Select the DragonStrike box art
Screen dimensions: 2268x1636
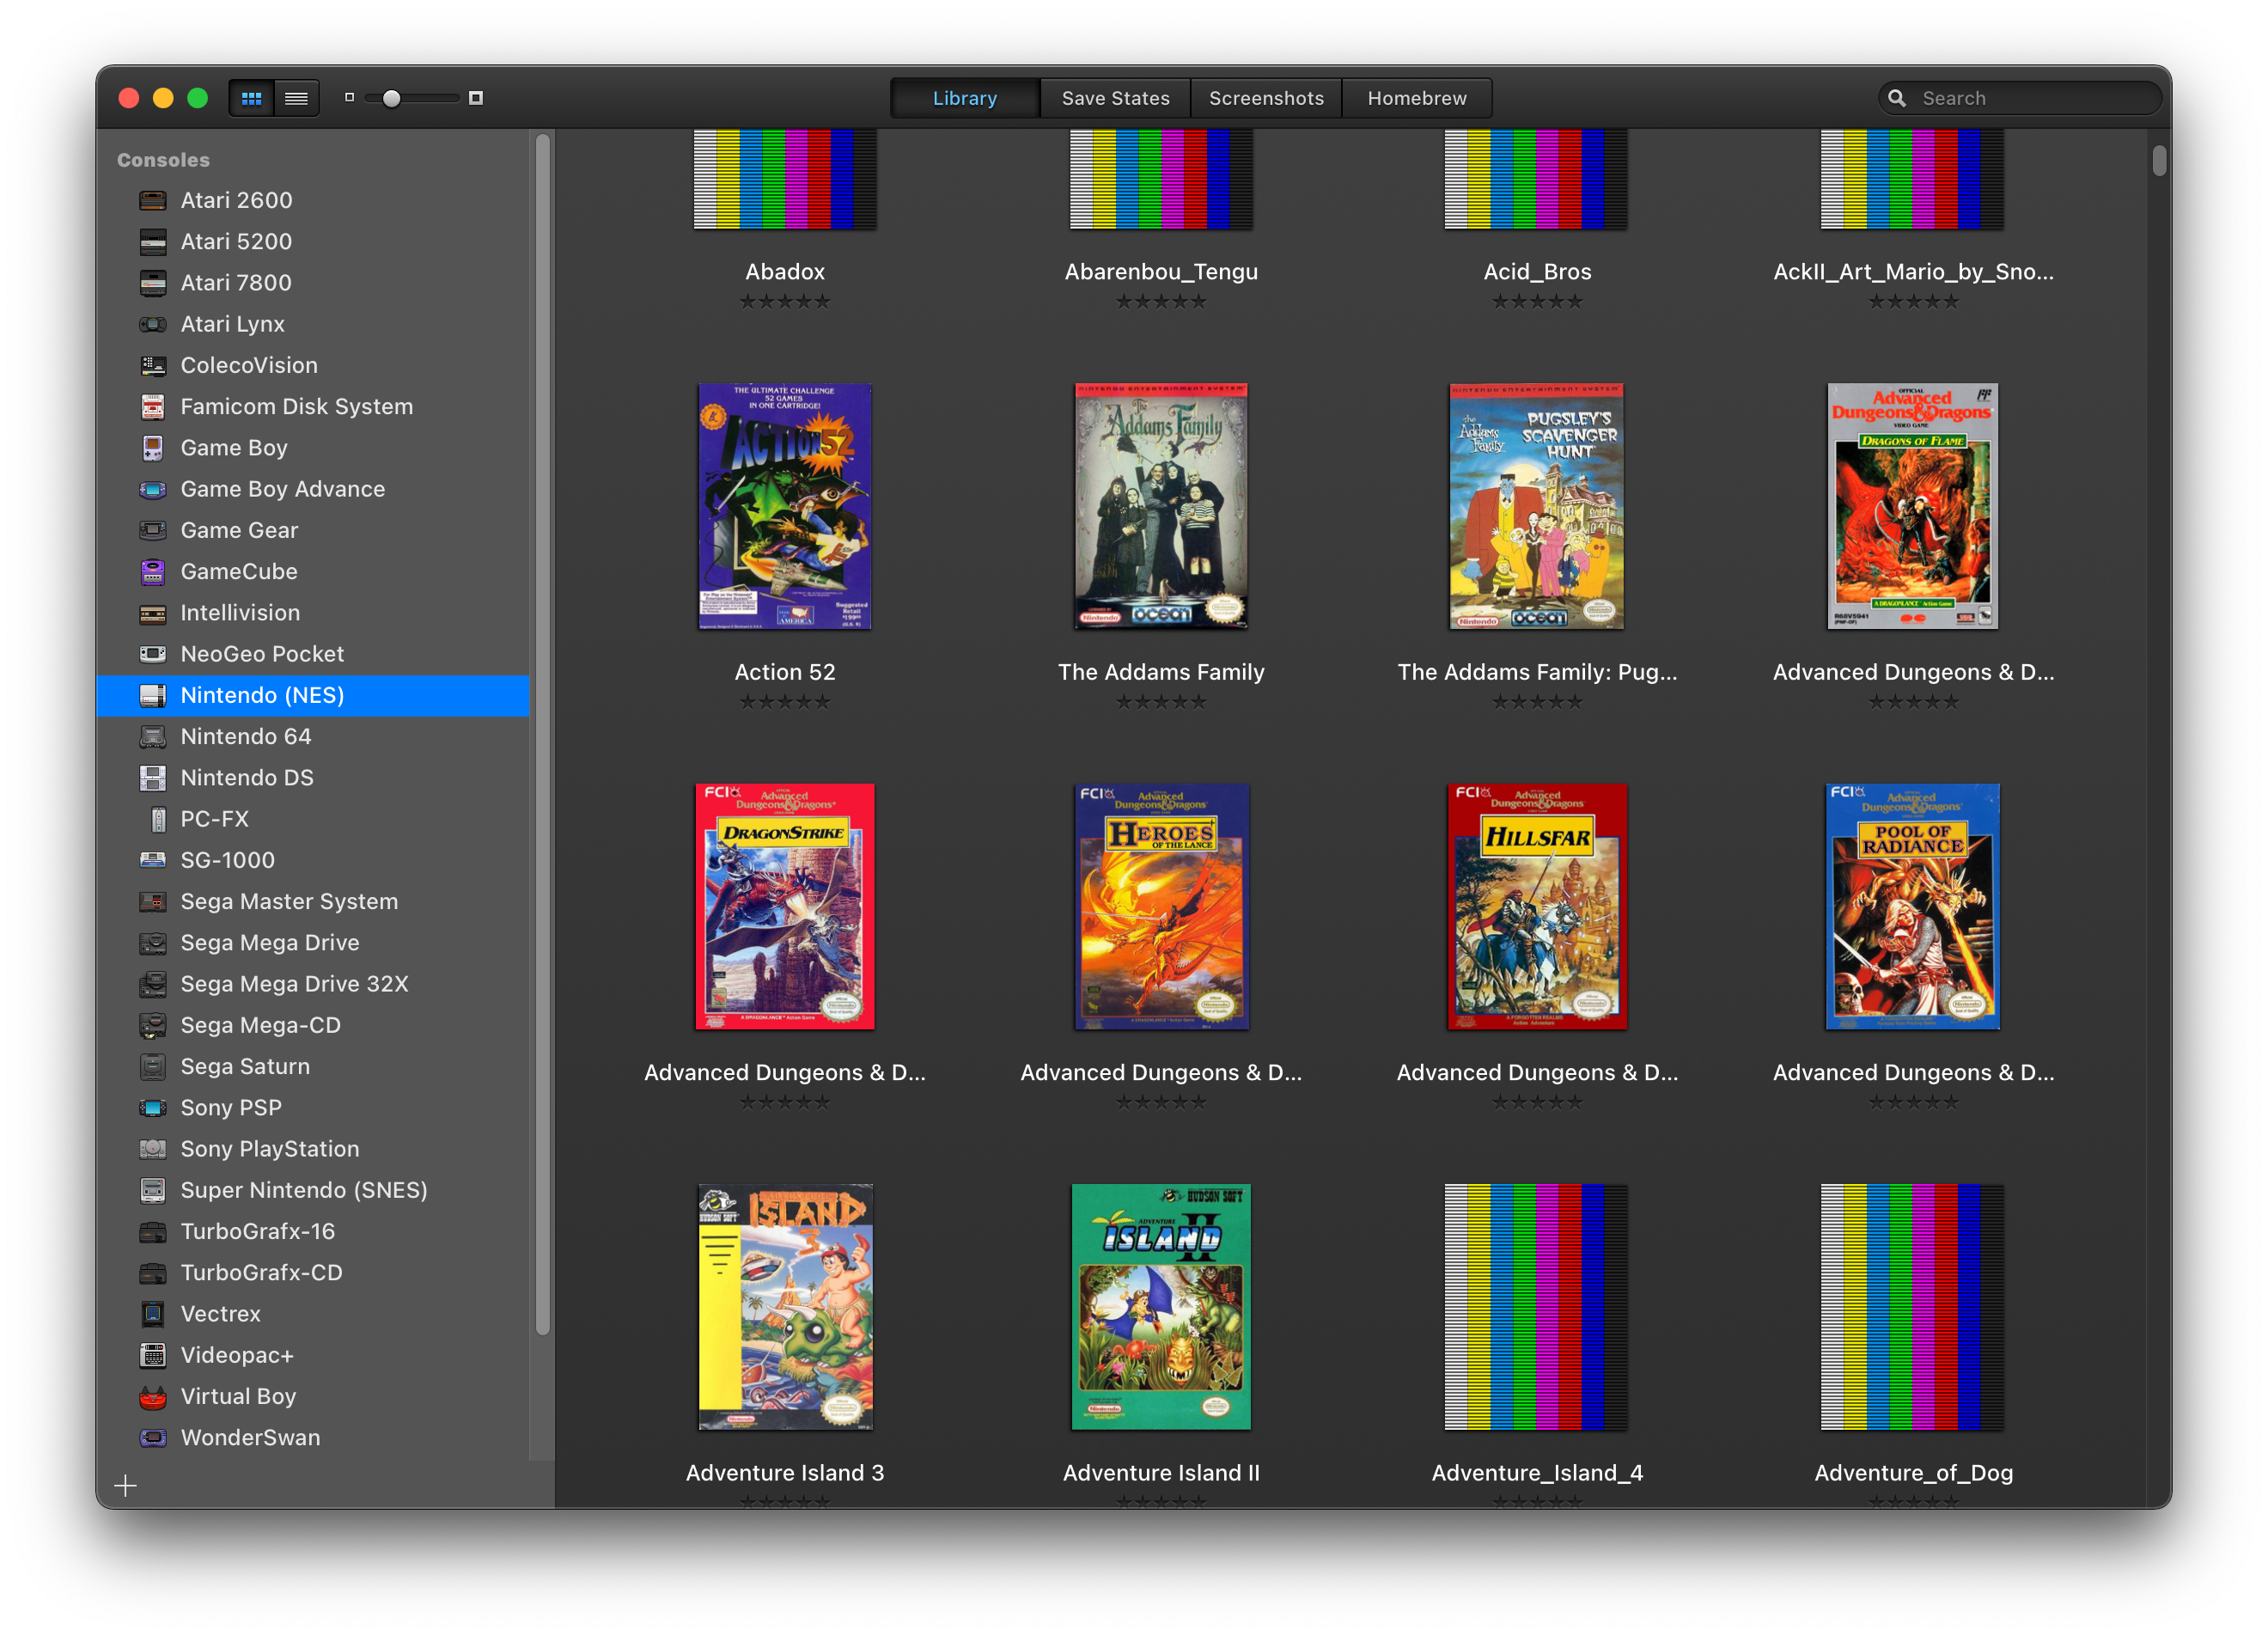point(785,906)
